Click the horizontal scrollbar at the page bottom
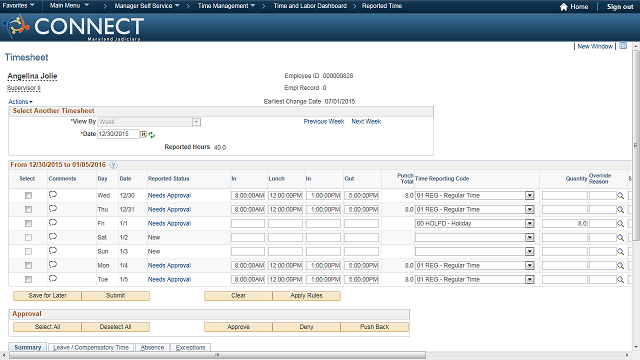This screenshot has height=360, width=640. coord(217,355)
